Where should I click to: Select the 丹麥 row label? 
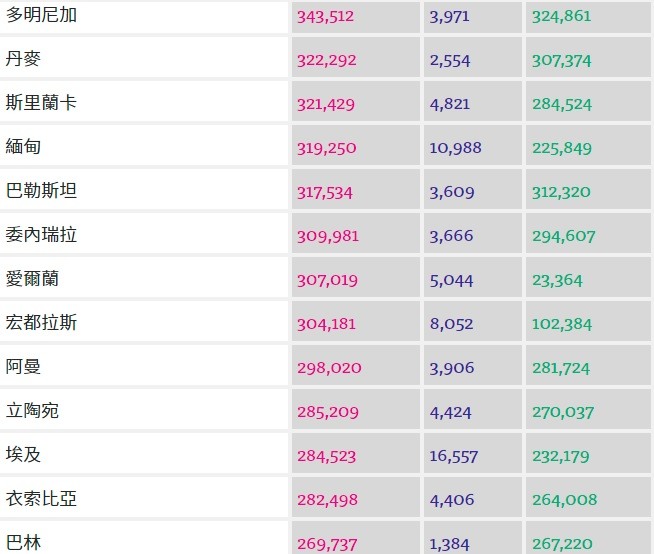pos(23,59)
